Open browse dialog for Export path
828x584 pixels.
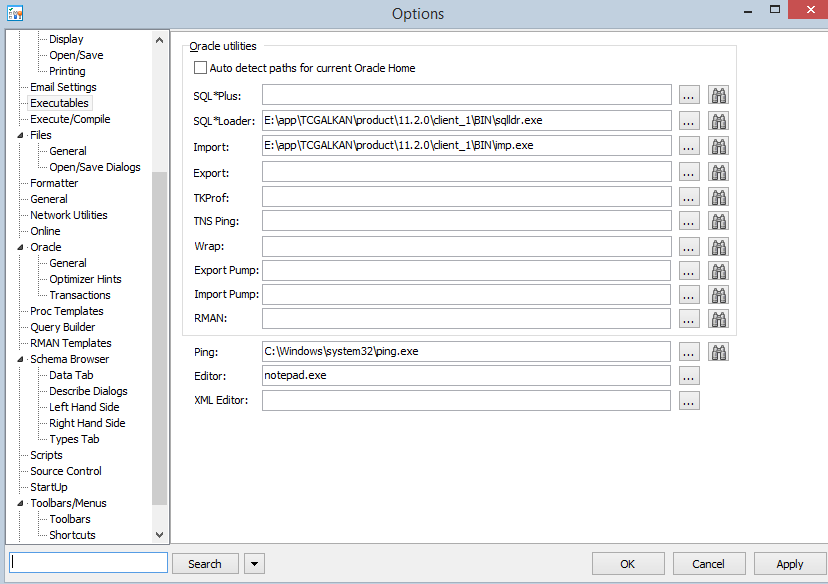coord(689,172)
